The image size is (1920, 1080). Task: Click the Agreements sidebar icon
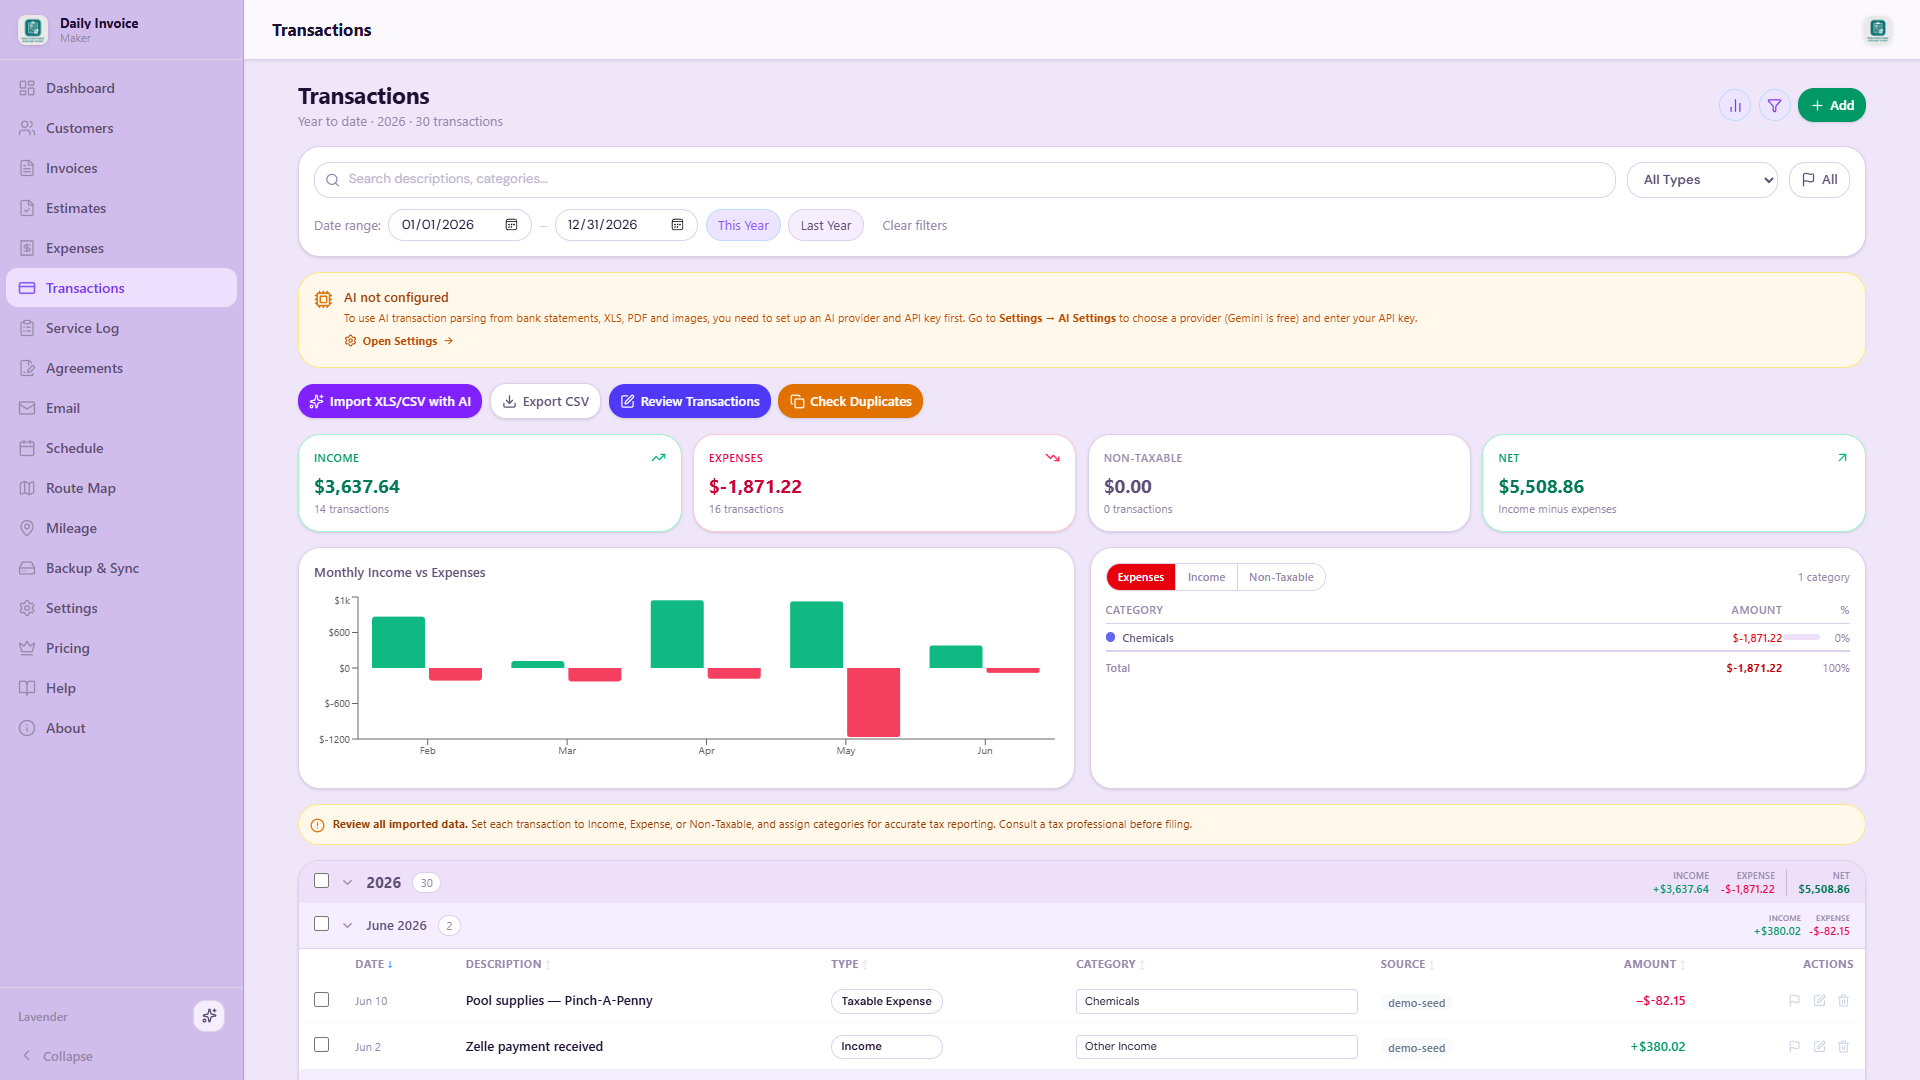[27, 368]
